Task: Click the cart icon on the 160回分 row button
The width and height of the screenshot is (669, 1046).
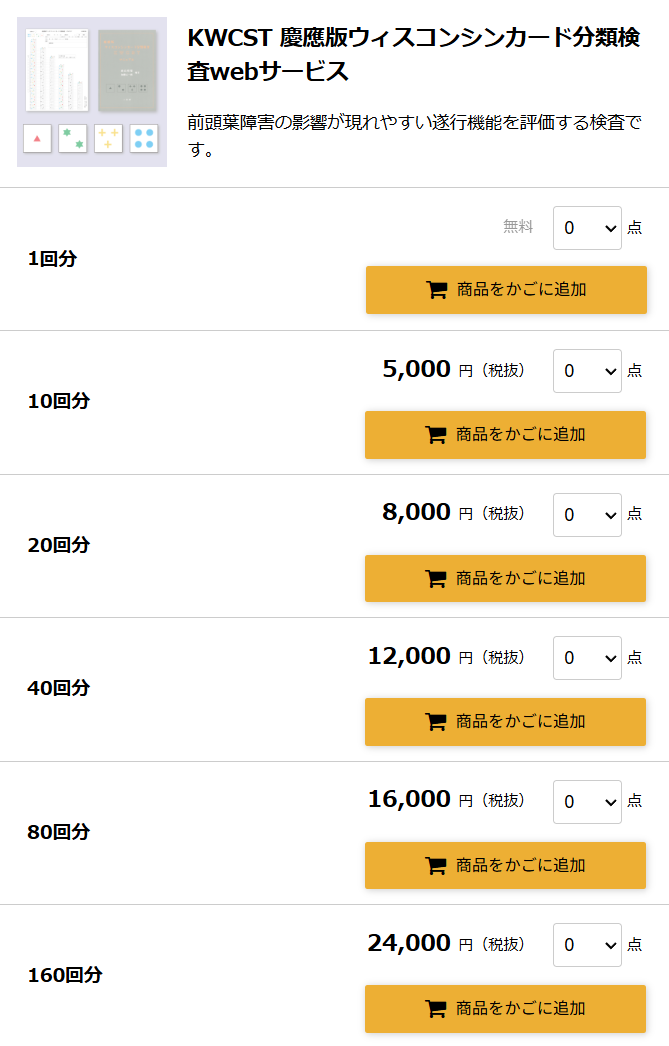Action: [435, 1008]
